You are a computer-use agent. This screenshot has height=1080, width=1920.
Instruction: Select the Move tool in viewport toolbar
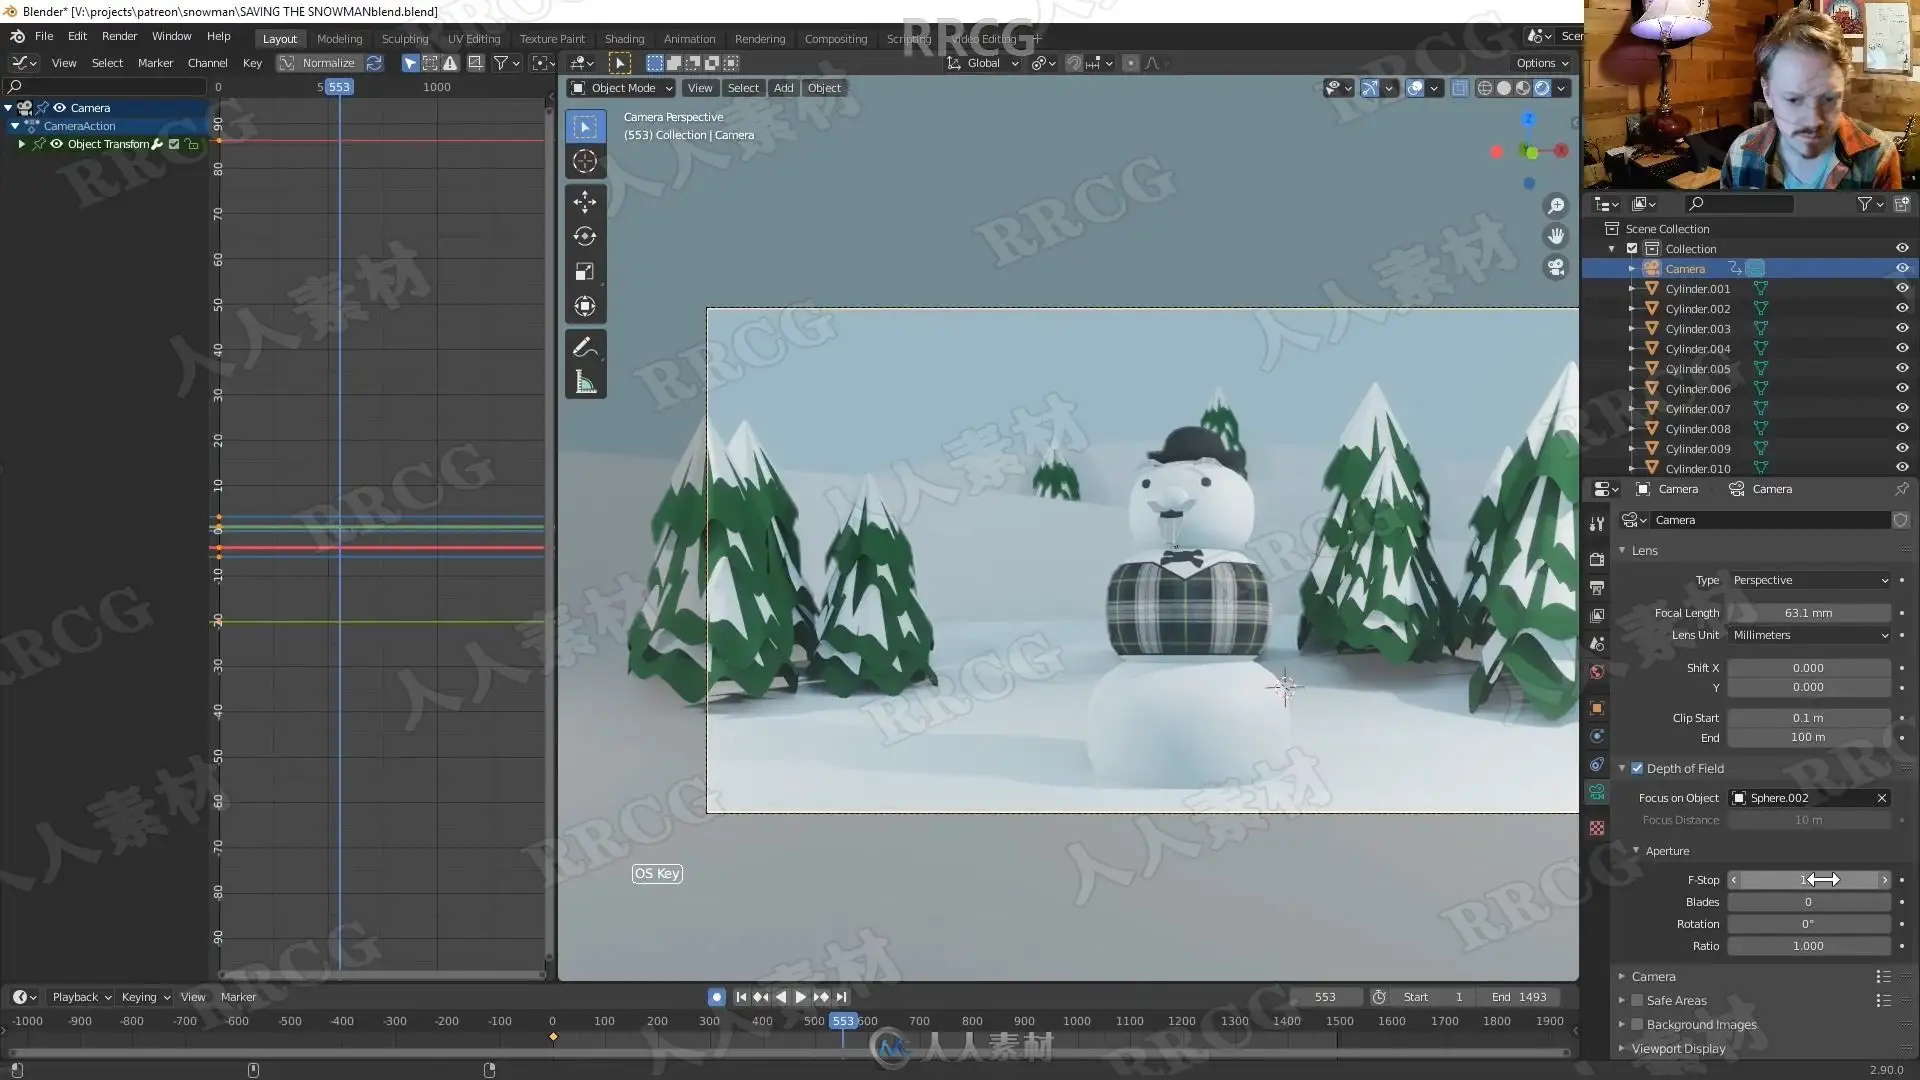coord(585,202)
